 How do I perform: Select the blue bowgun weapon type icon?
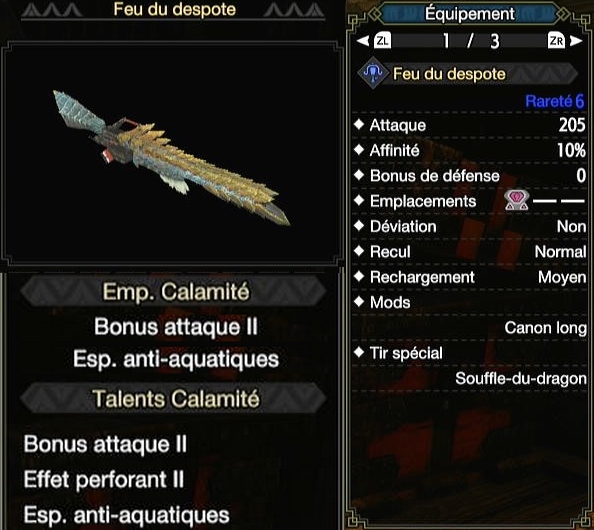point(374,73)
